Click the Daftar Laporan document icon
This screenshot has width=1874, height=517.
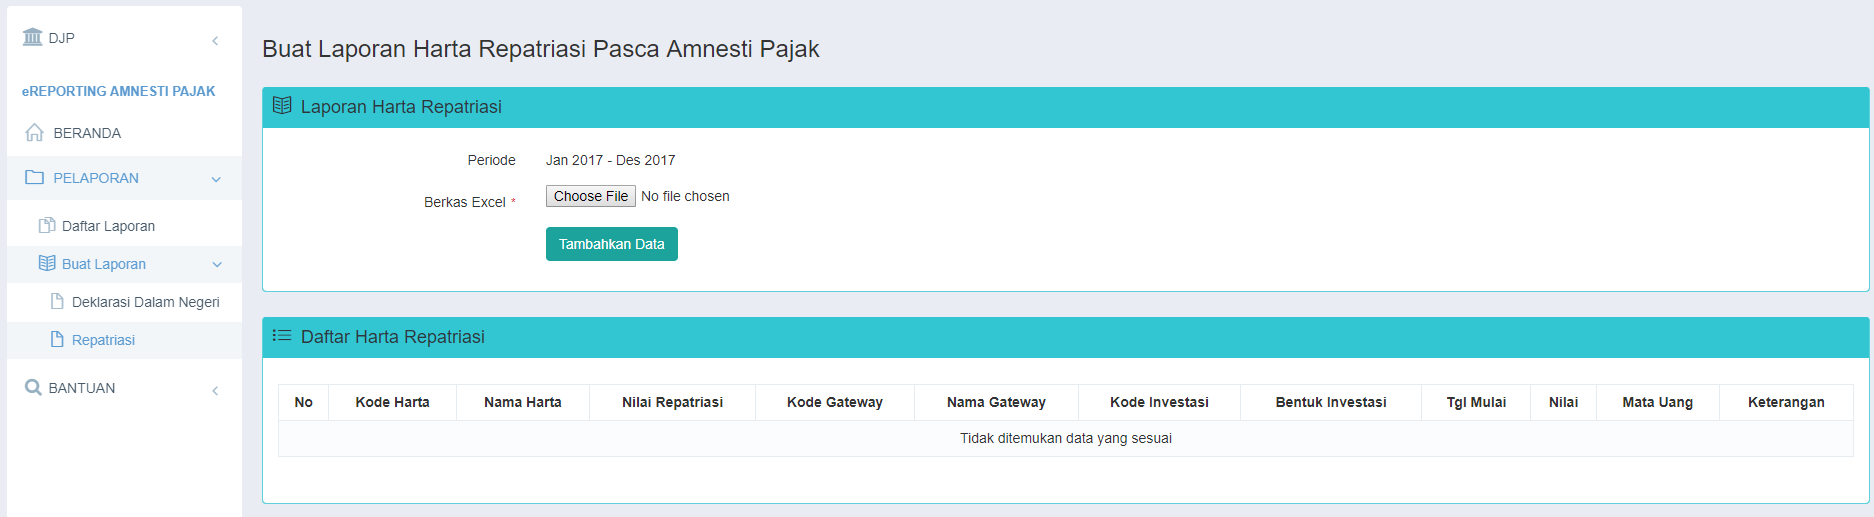point(46,226)
